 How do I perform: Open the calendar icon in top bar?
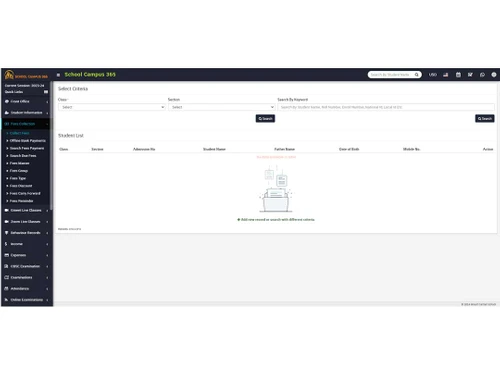click(458, 75)
